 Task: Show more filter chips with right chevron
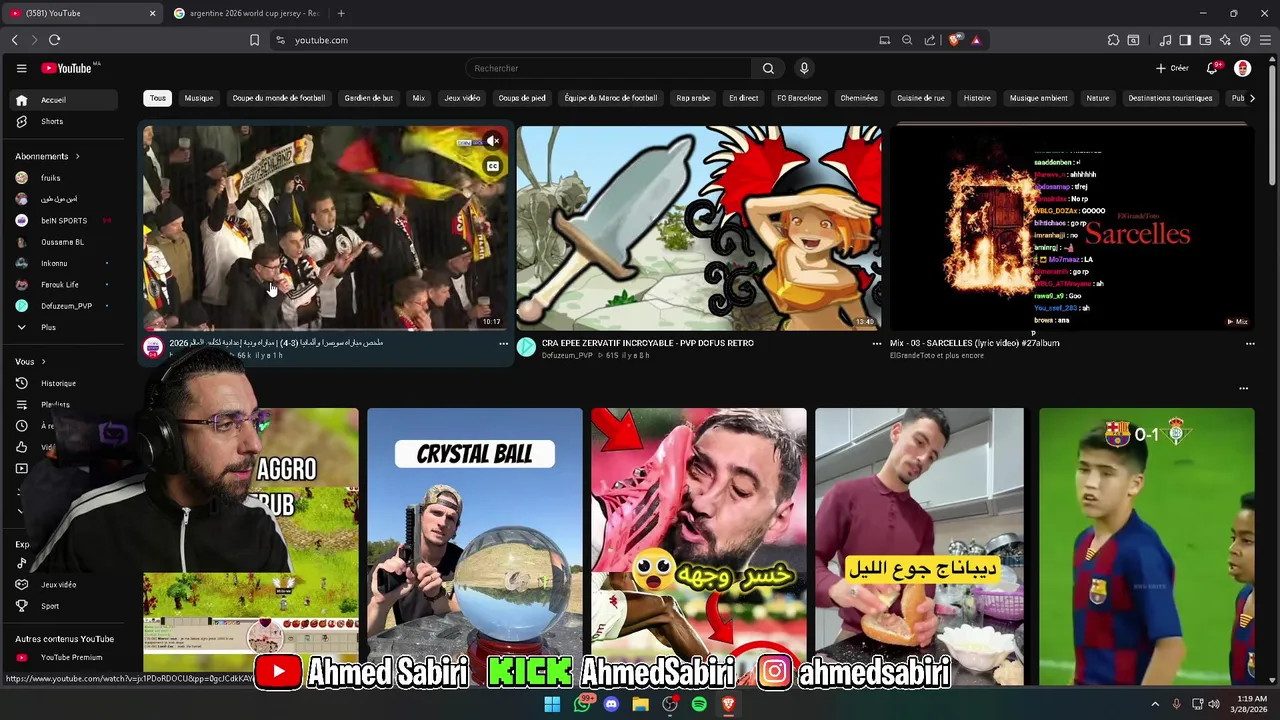(x=1252, y=98)
